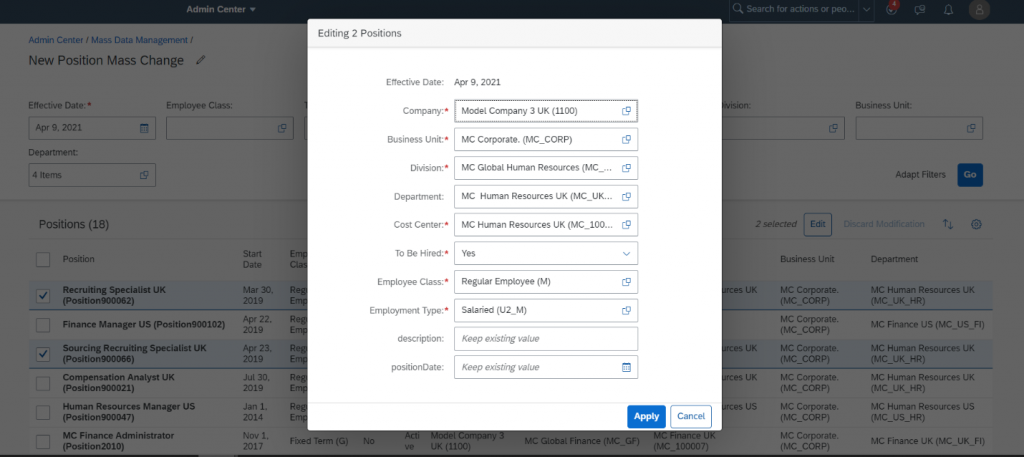Uncheck Recruiting Specialist UK row checkbox
This screenshot has width=1024, height=457.
click(x=43, y=296)
